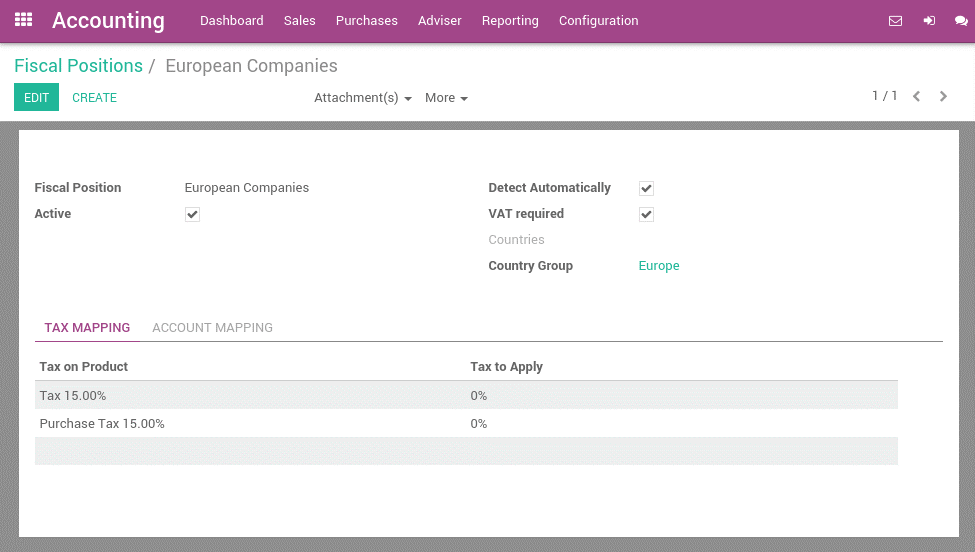Viewport: 975px width, 552px height.
Task: Open the Reporting menu
Action: tap(510, 21)
